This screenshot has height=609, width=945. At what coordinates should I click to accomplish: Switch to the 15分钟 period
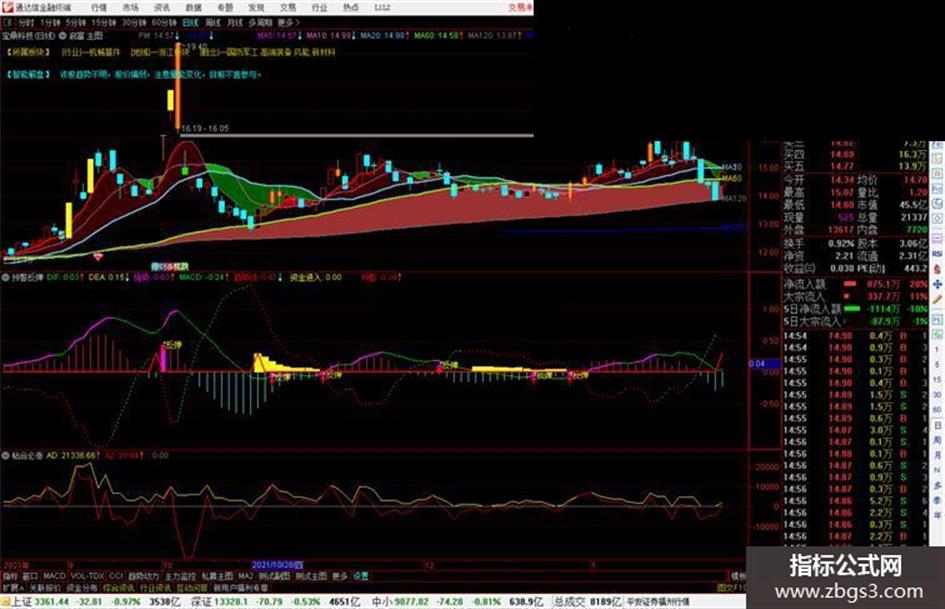(x=104, y=23)
